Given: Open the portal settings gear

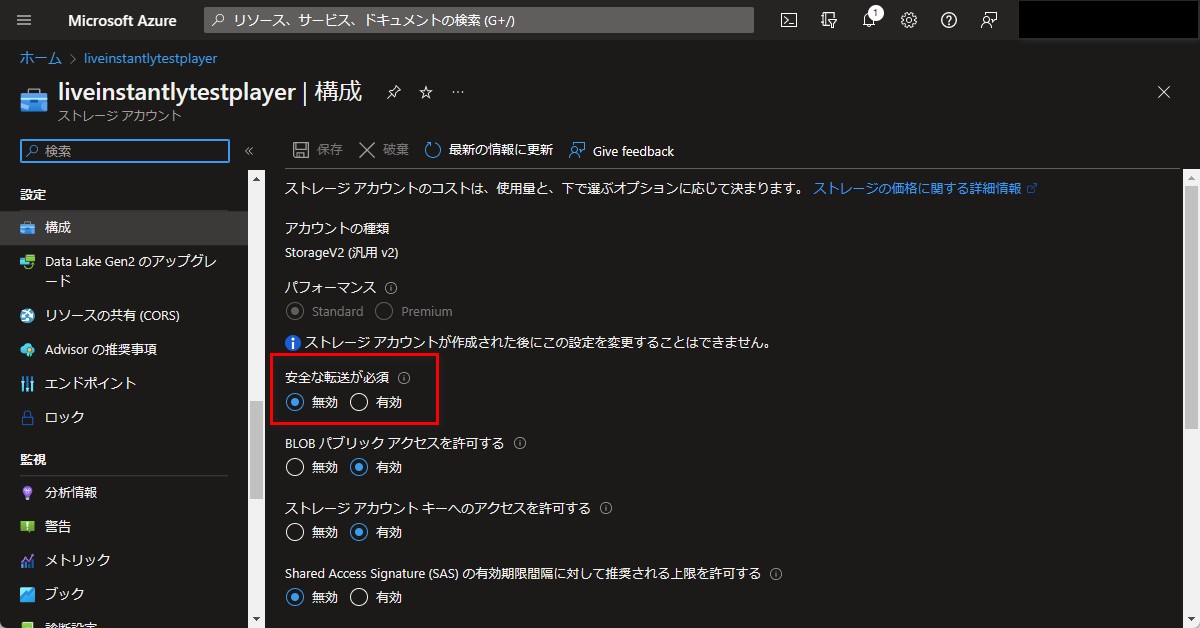Looking at the screenshot, I should coord(908,19).
